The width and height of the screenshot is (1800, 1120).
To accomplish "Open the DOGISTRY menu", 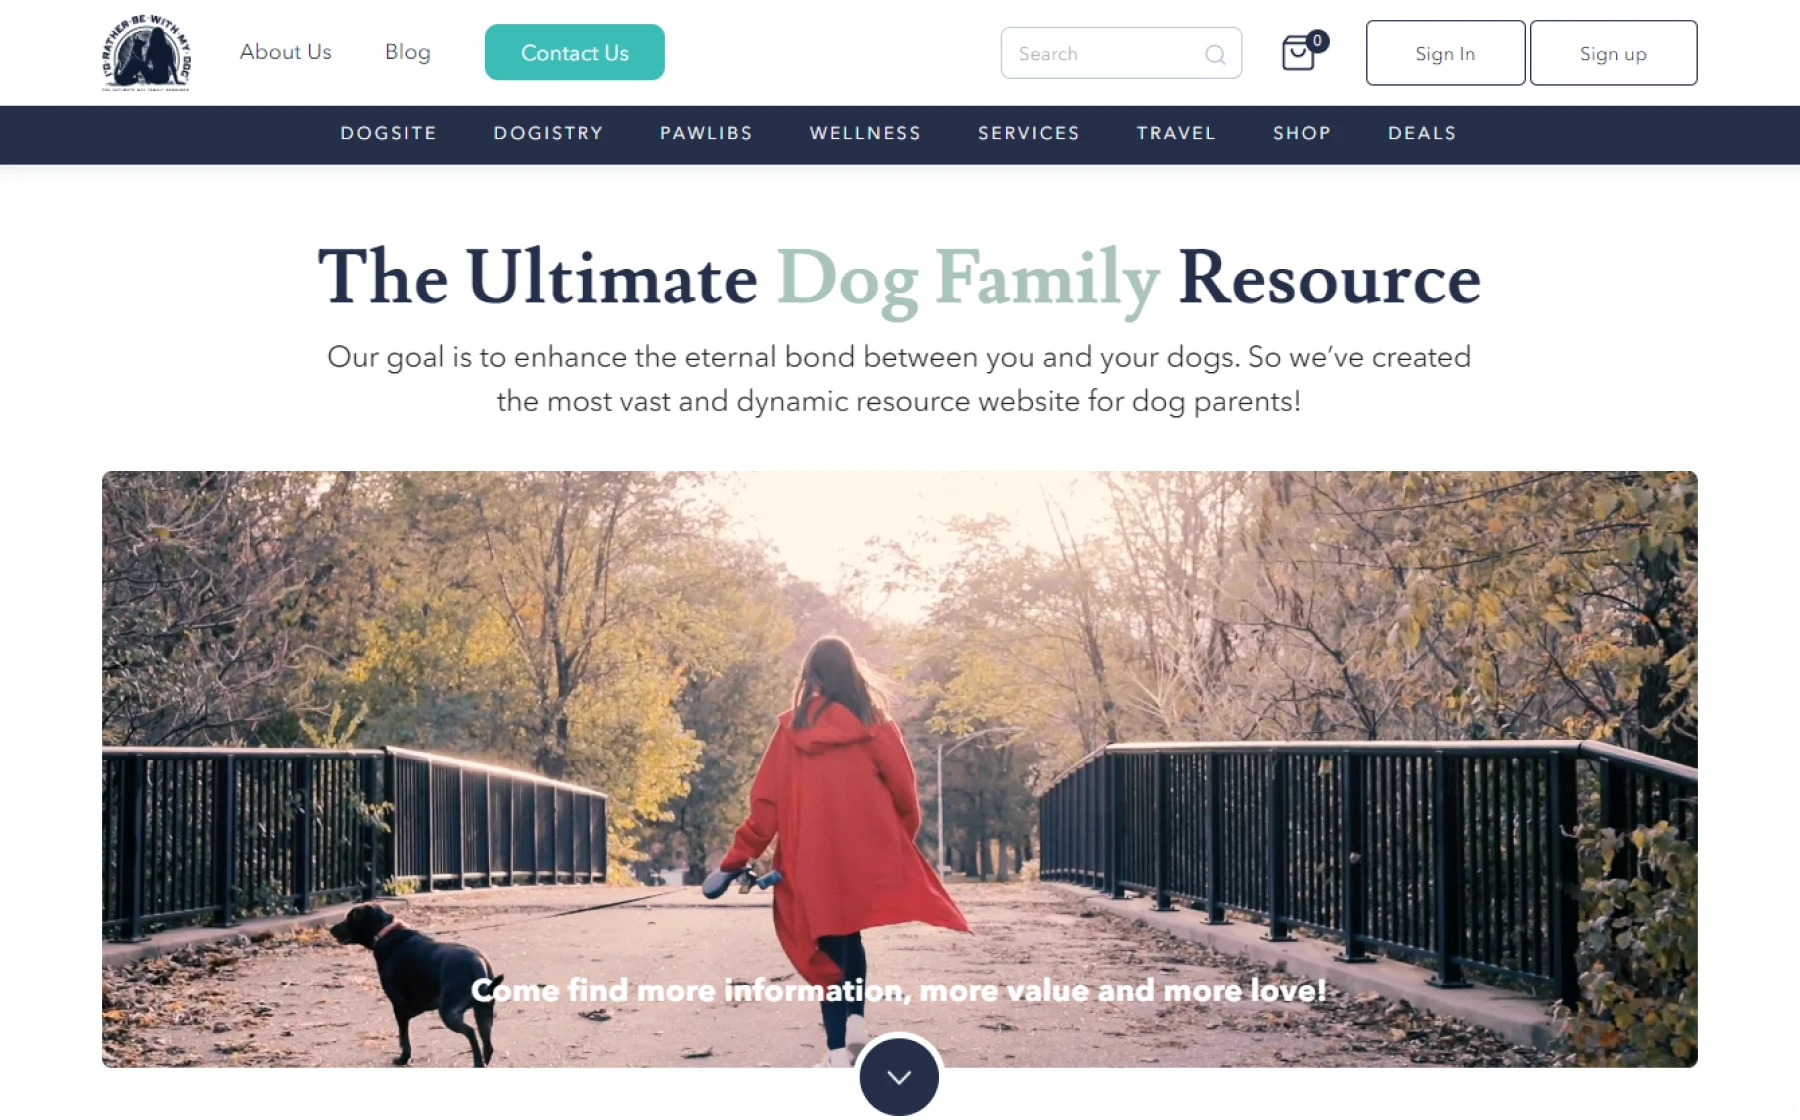I will (x=548, y=133).
